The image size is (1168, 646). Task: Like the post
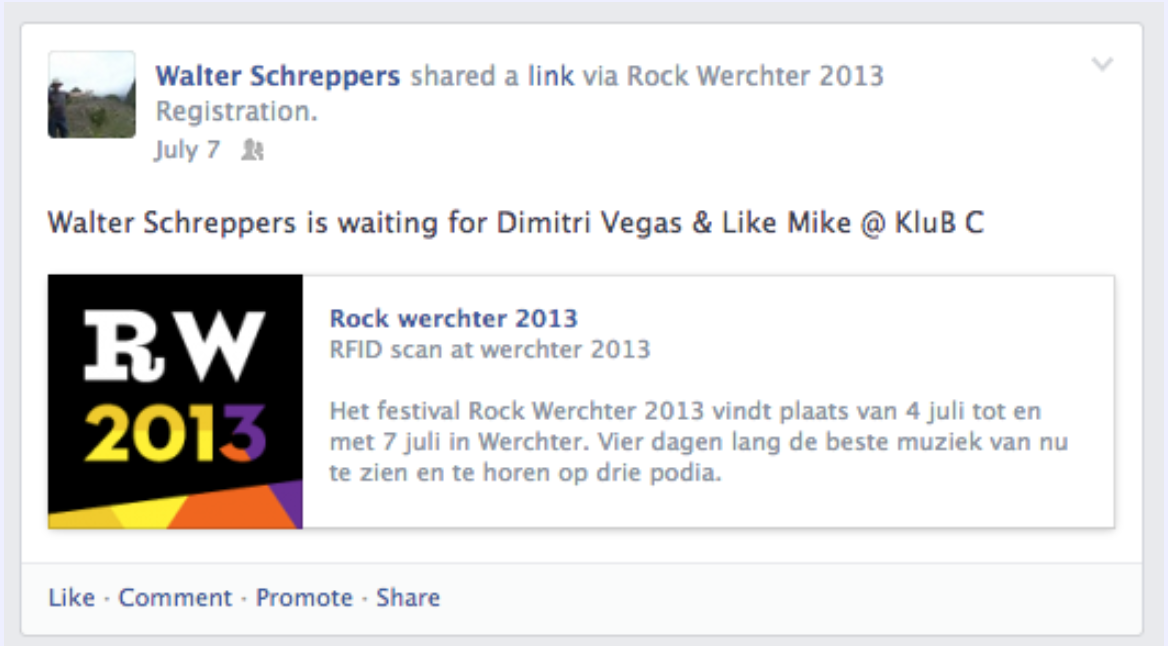click(72, 598)
